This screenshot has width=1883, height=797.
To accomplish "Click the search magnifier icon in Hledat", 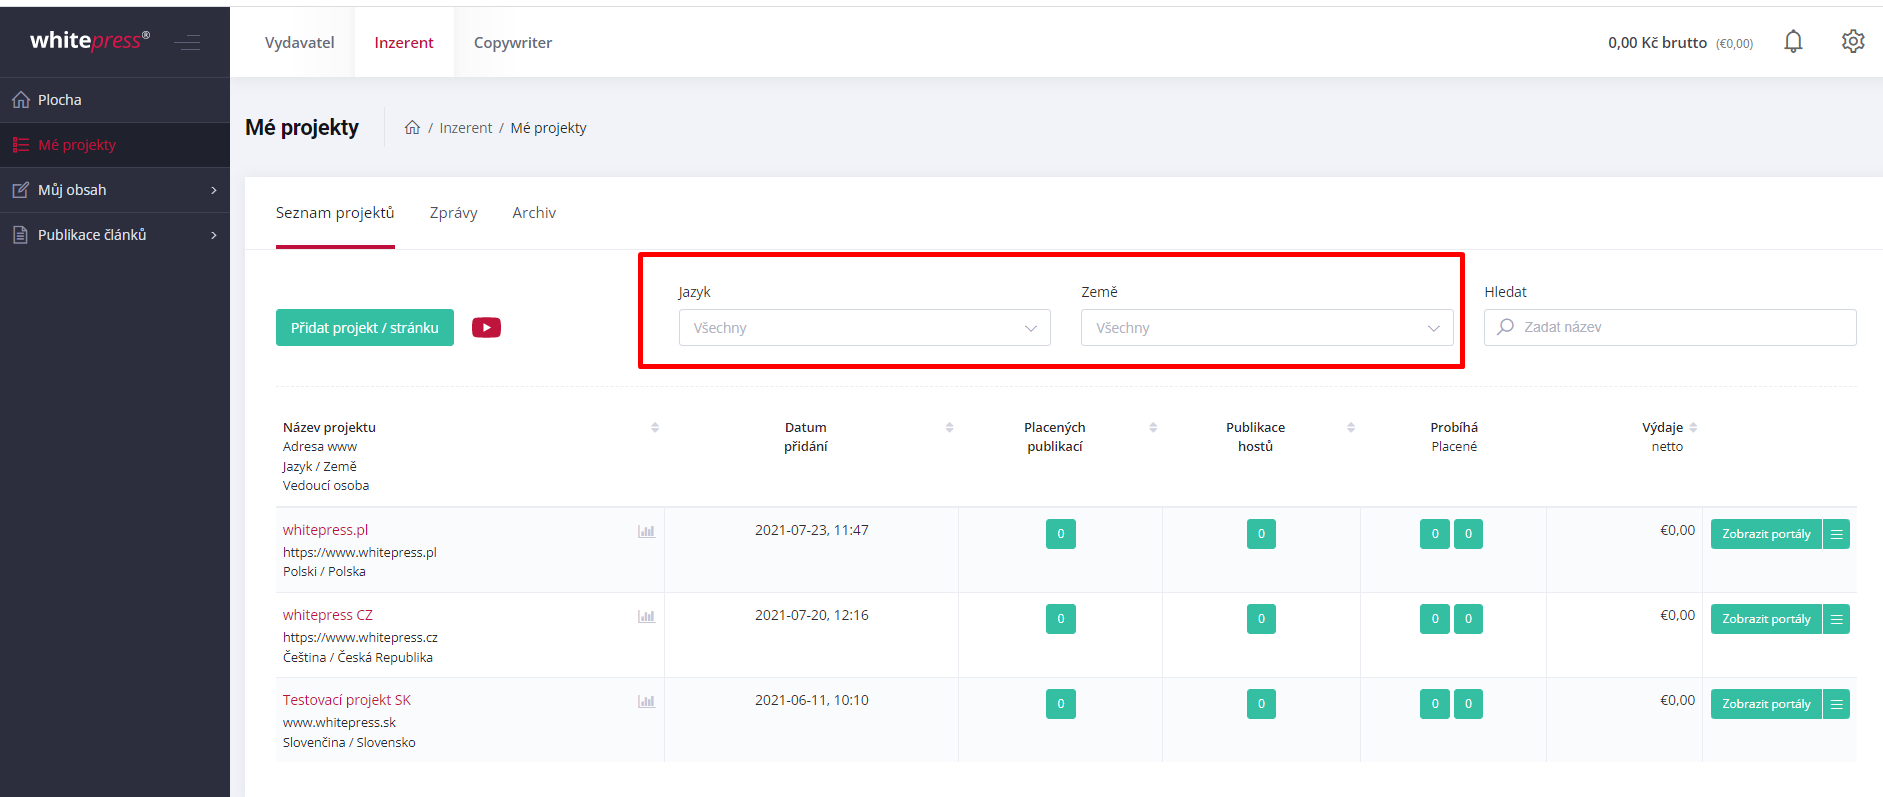I will point(1505,327).
